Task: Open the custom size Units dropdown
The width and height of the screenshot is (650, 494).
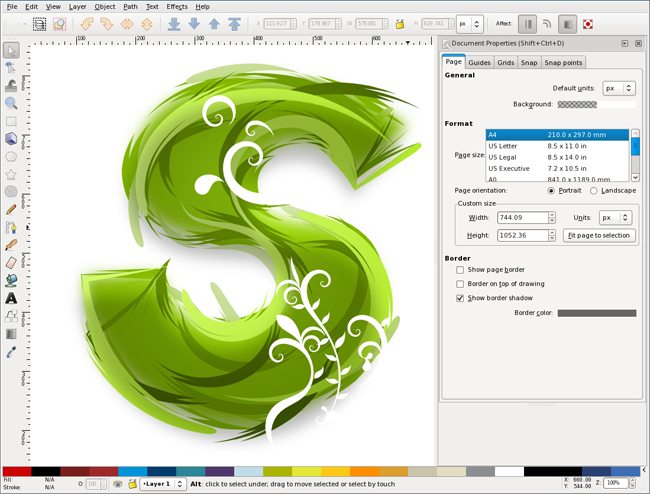Action: coord(615,217)
